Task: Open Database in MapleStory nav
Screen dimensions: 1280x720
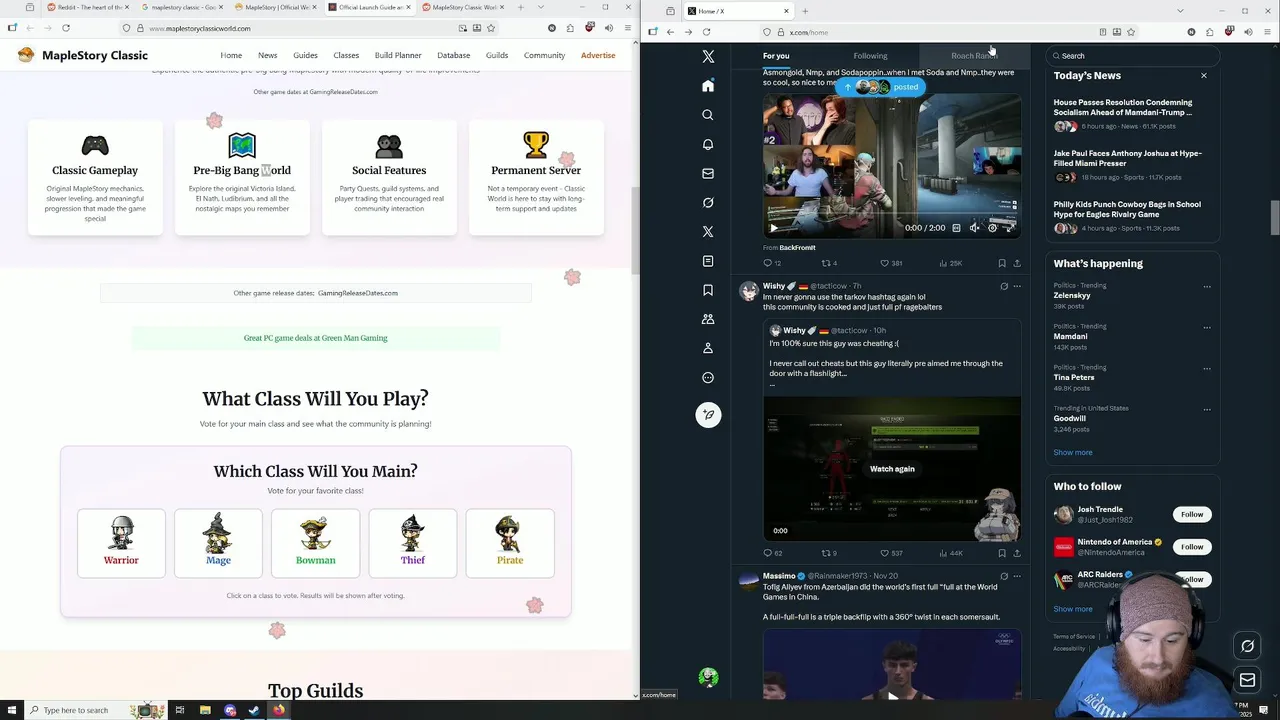Action: (x=453, y=55)
